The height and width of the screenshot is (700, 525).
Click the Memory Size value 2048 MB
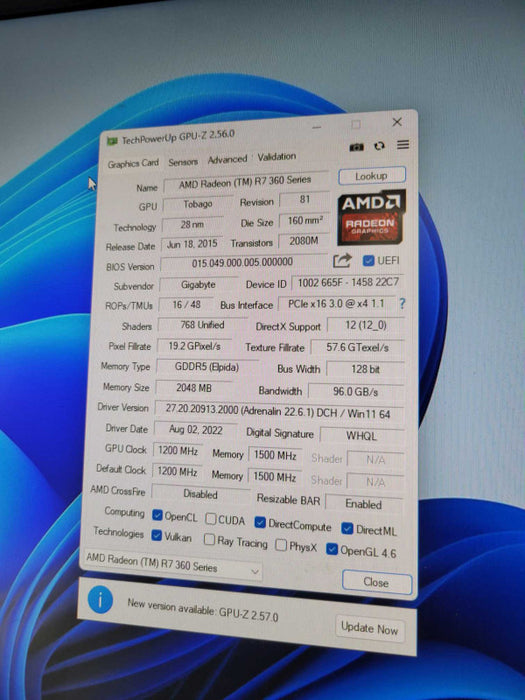194,388
